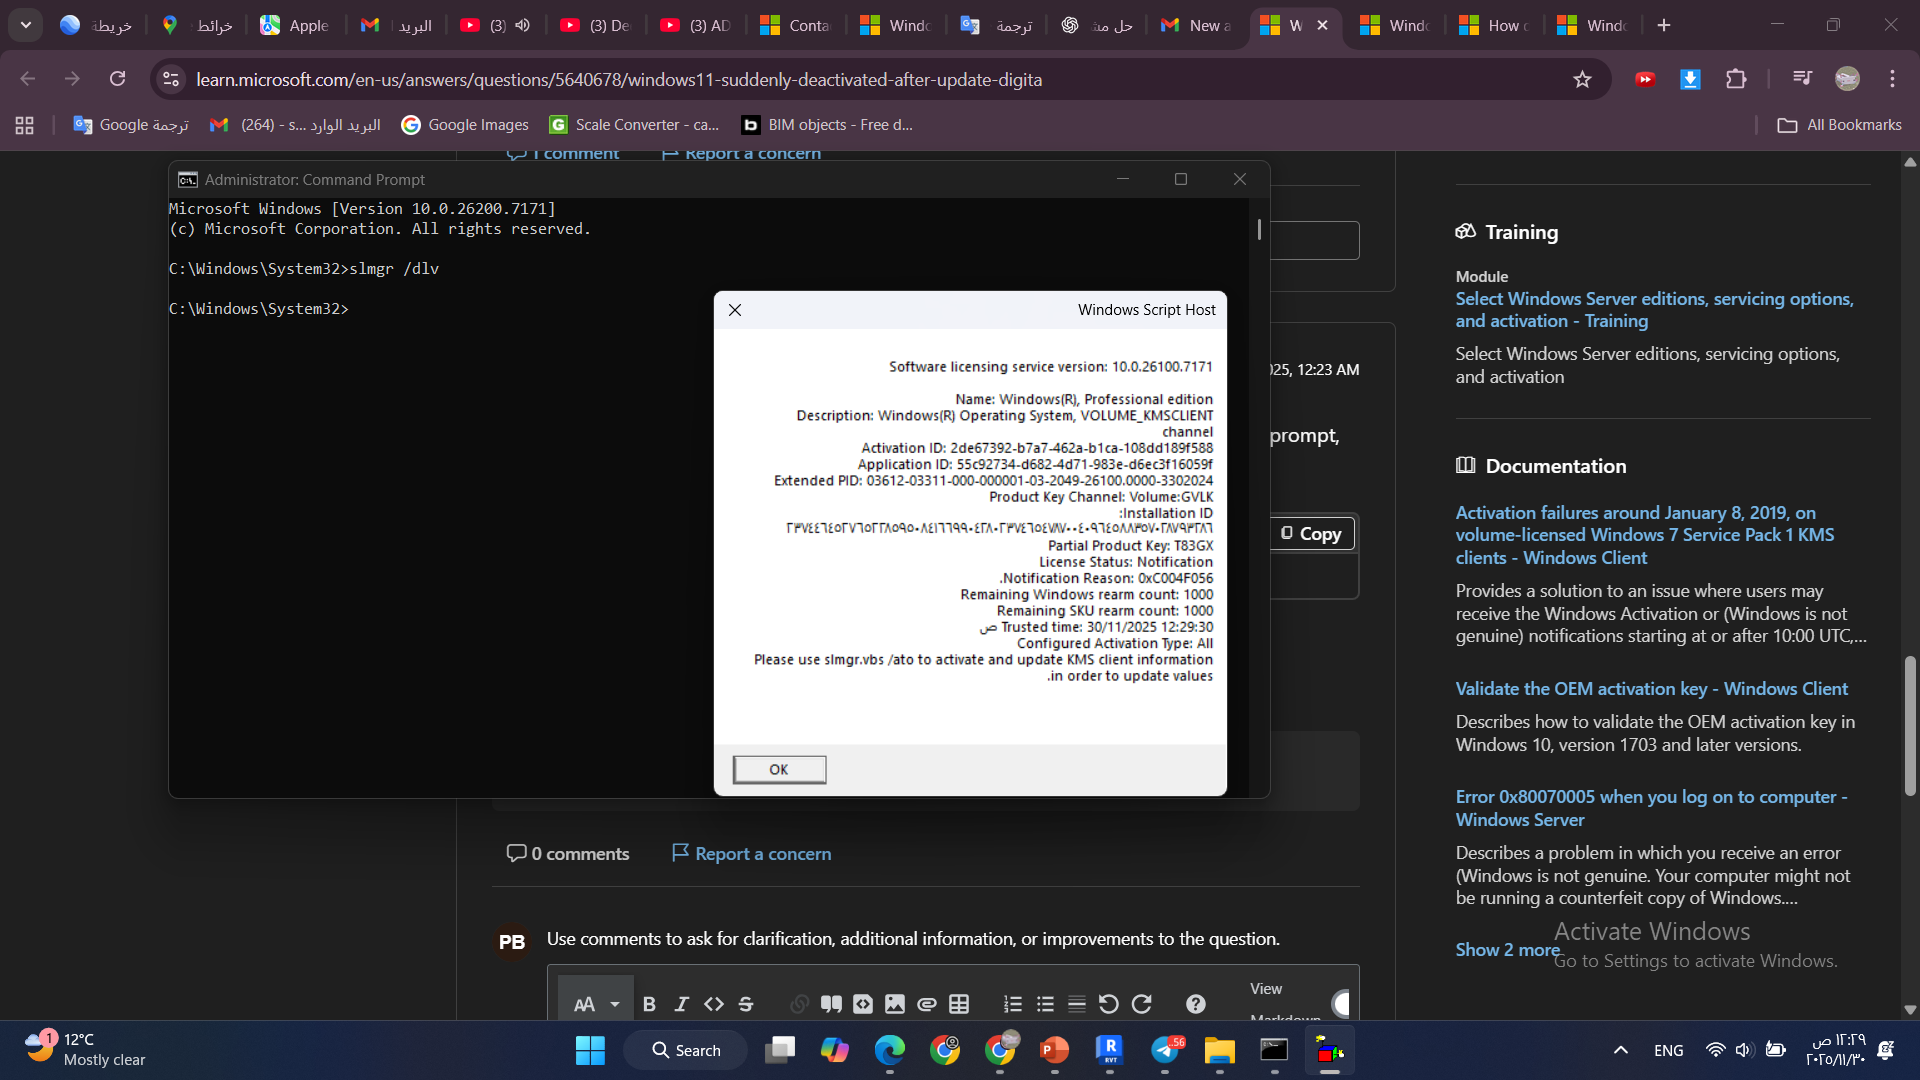Click the page vertical scrollbar thumb
The height and width of the screenshot is (1080, 1920).
[x=1910, y=725]
